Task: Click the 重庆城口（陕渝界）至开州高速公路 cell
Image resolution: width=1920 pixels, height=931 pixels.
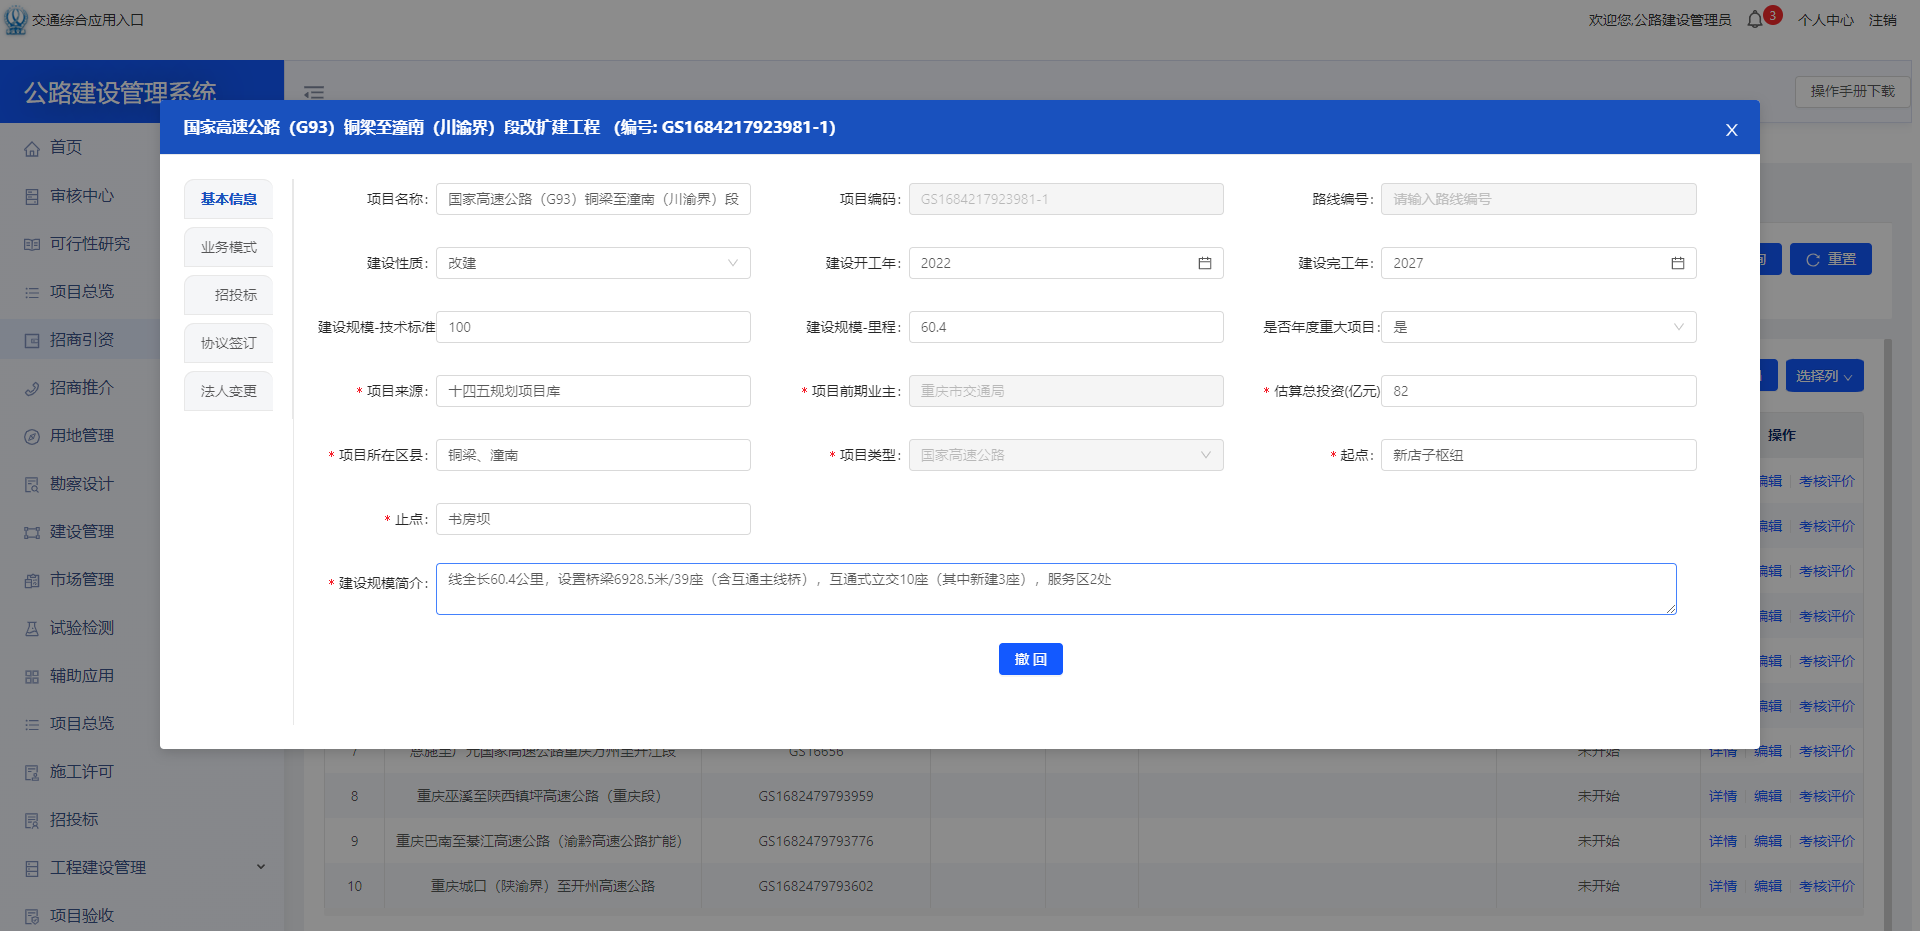Action: (543, 886)
